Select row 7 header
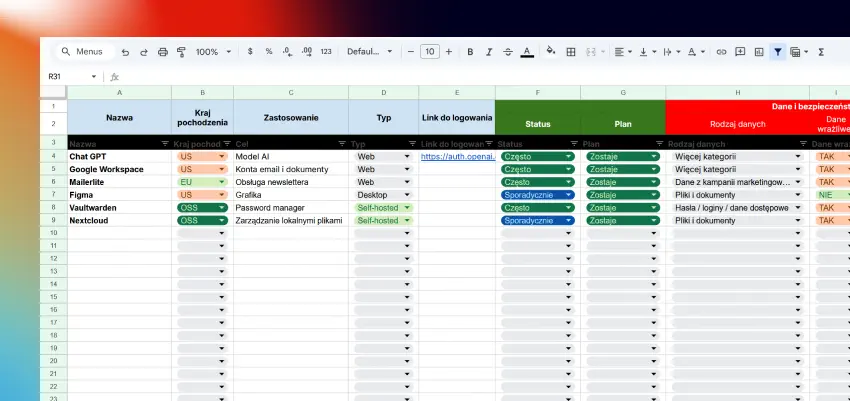 click(x=54, y=195)
